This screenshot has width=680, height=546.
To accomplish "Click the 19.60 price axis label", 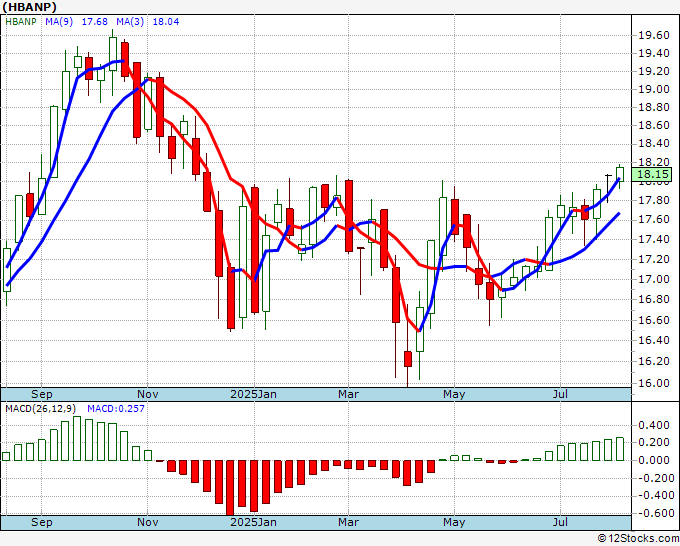I will [x=654, y=36].
